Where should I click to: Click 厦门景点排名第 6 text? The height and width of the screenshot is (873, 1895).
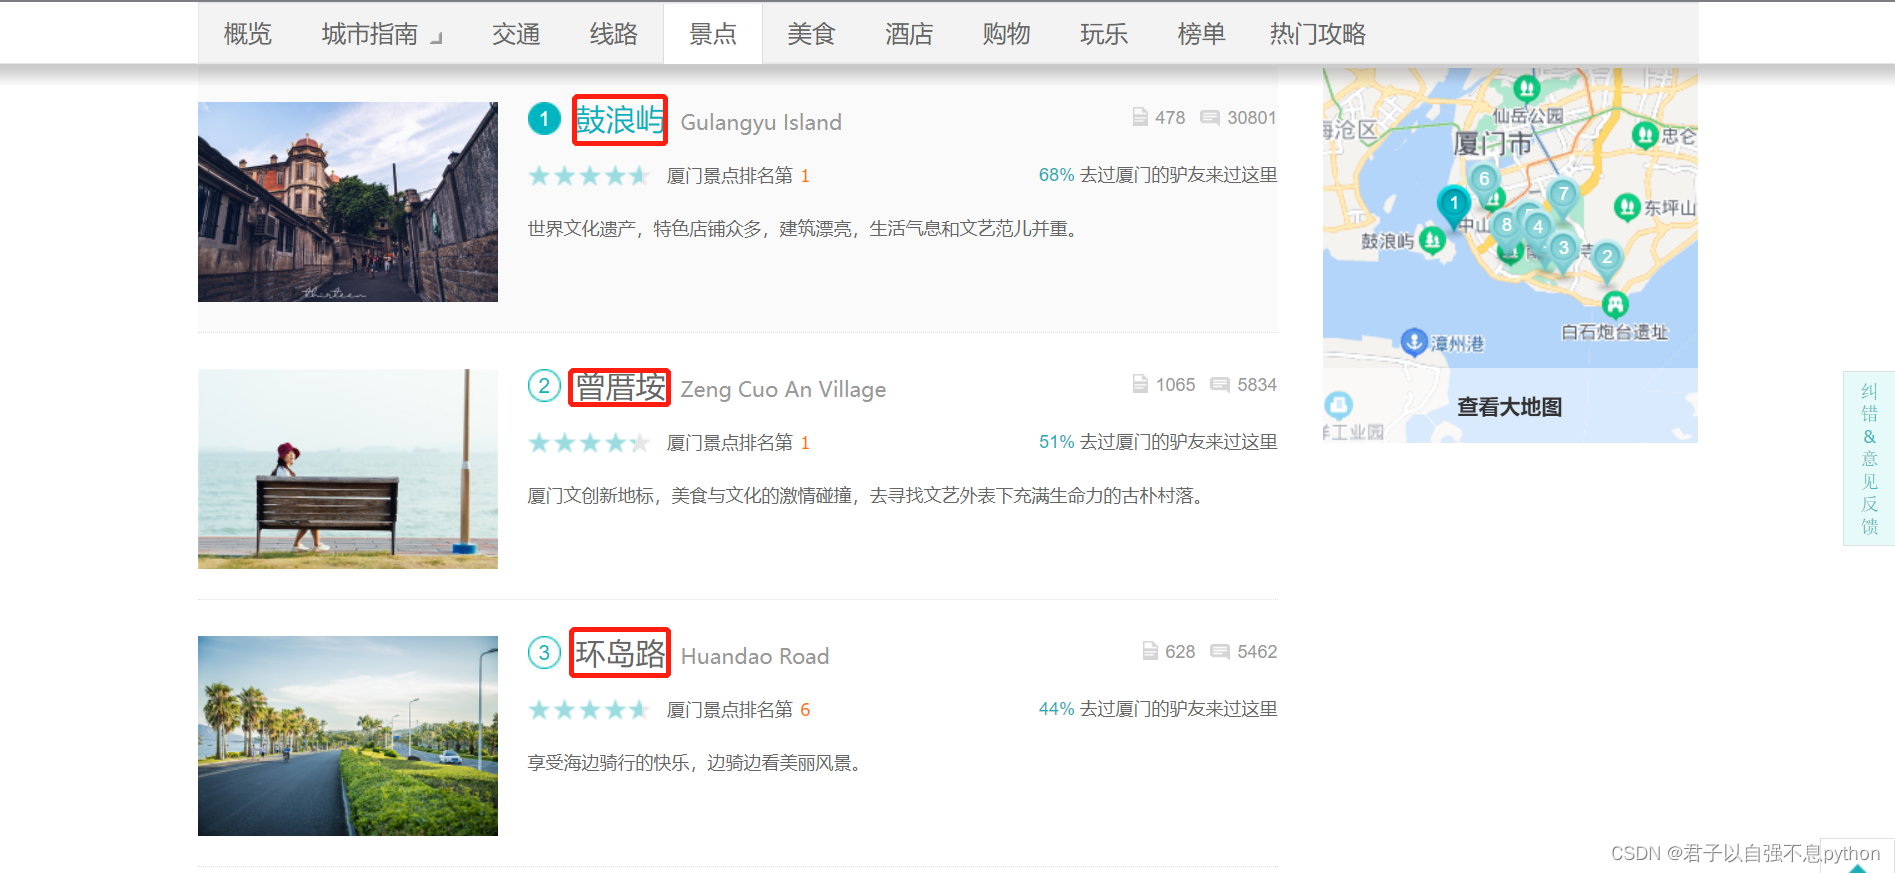pos(739,710)
